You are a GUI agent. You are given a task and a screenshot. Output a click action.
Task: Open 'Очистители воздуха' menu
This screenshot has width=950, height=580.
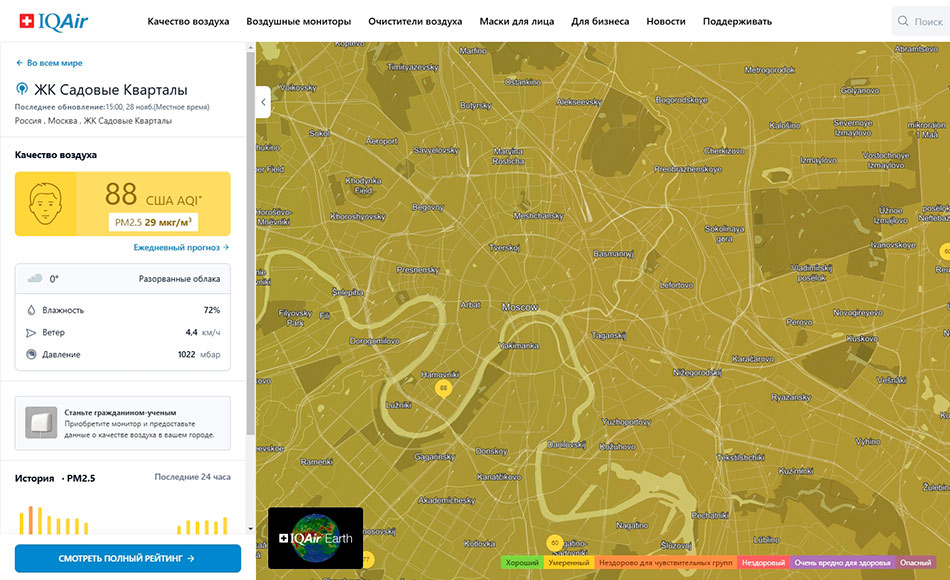(x=415, y=21)
